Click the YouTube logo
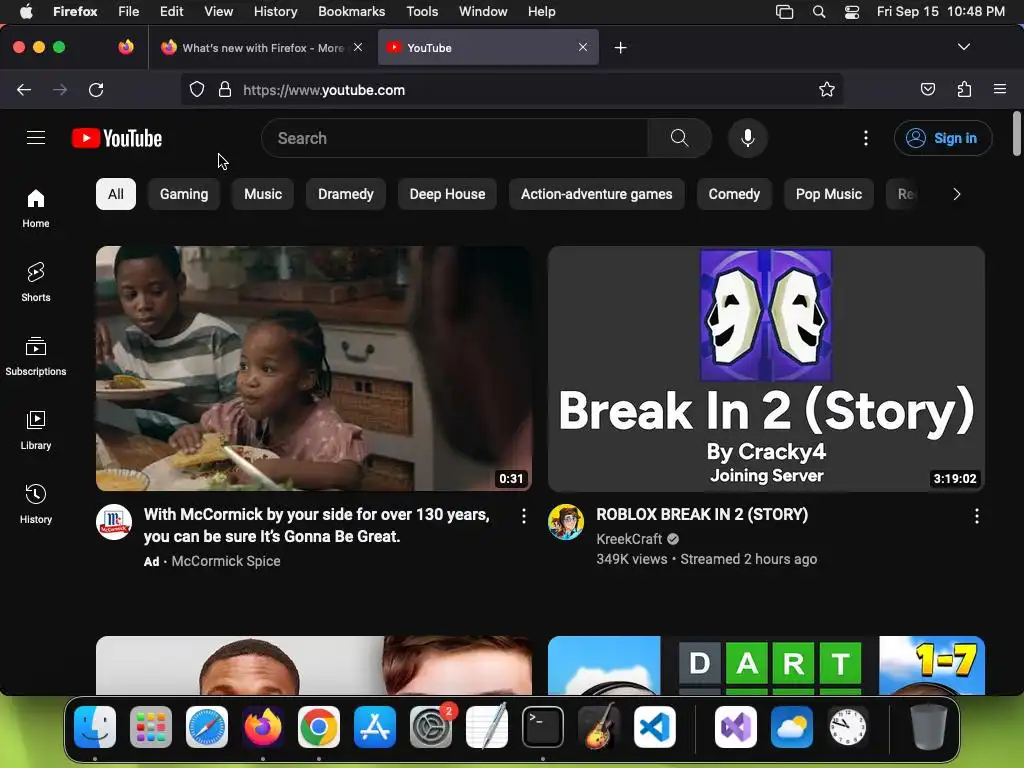The height and width of the screenshot is (768, 1024). 117,138
